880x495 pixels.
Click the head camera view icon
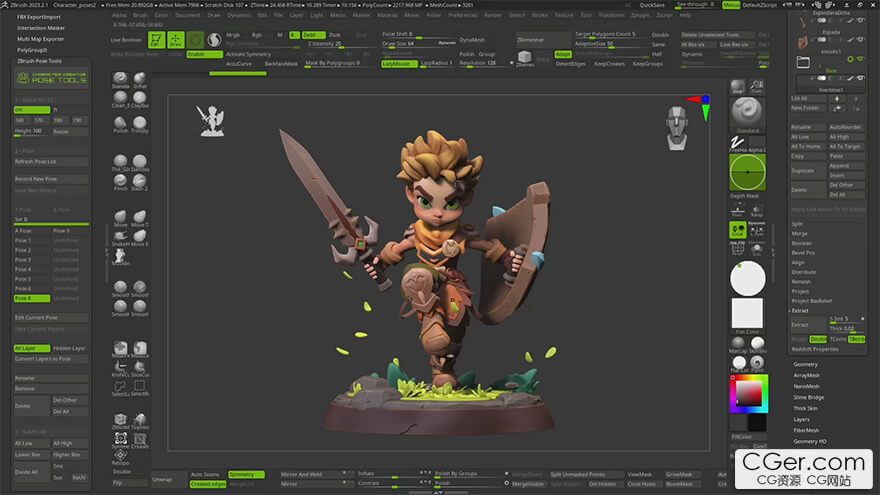coord(677,127)
